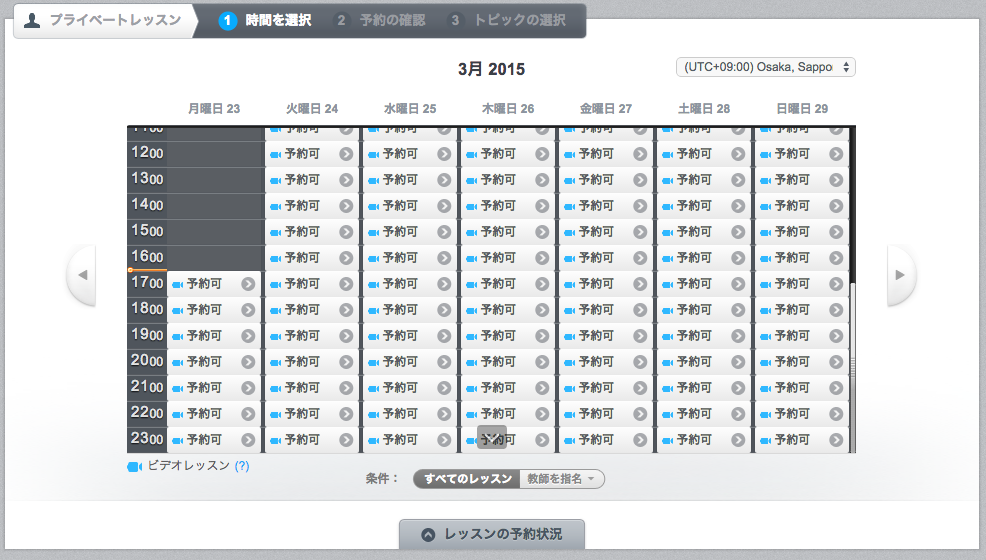This screenshot has height=560, width=986.
Task: Click video camera icon in Friday 19:00 slot
Action: [x=570, y=337]
